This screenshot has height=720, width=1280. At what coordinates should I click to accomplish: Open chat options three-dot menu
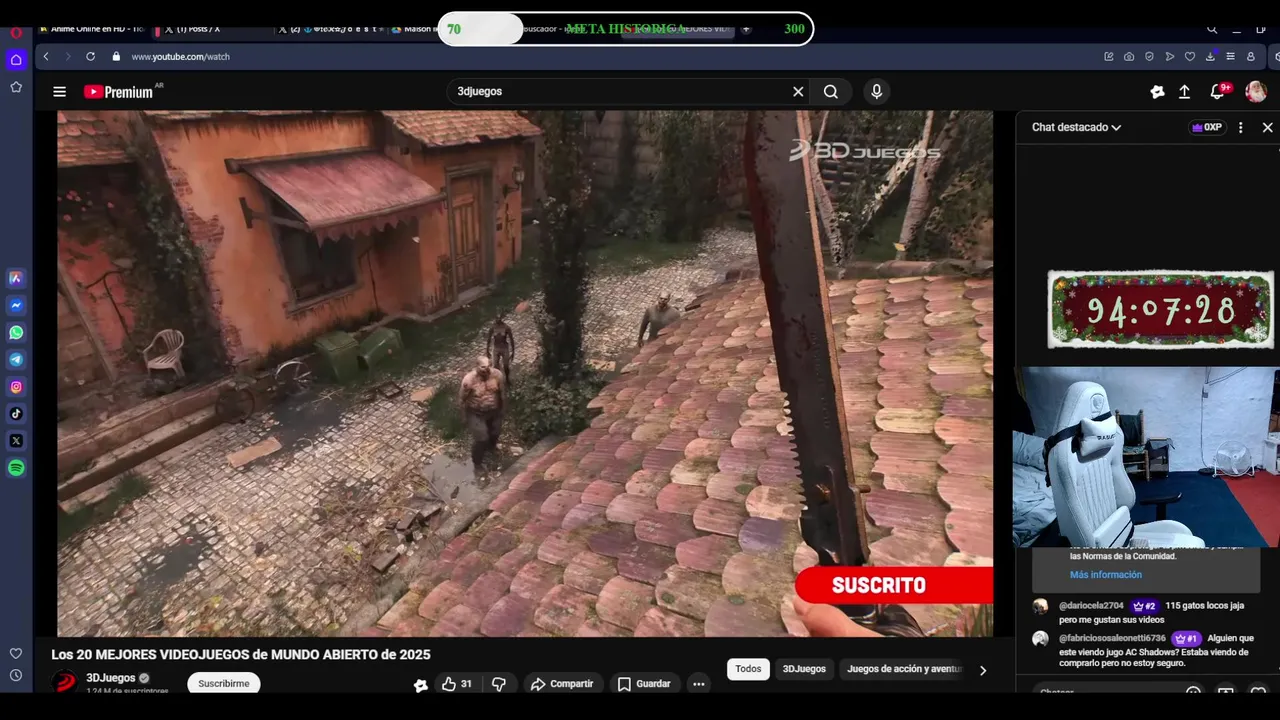pyautogui.click(x=1240, y=128)
